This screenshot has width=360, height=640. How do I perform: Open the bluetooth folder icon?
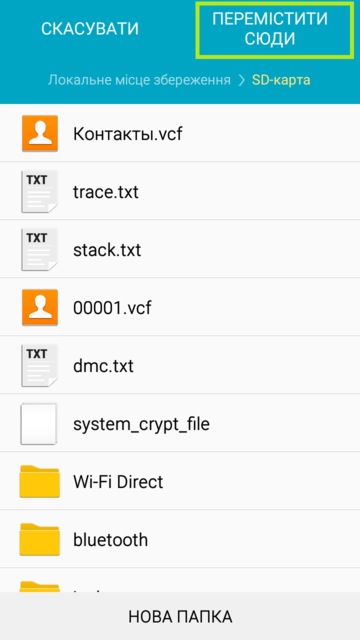[x=40, y=540]
